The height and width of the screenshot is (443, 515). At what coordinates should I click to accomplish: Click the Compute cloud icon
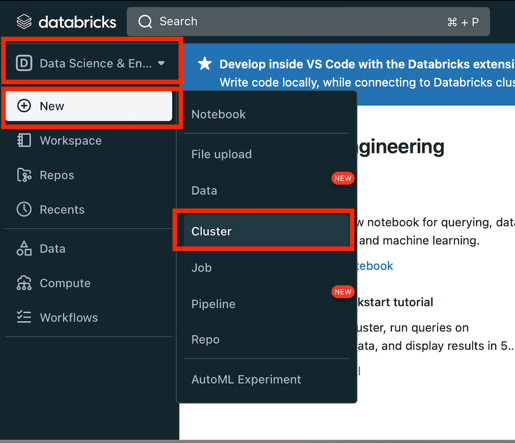24,283
